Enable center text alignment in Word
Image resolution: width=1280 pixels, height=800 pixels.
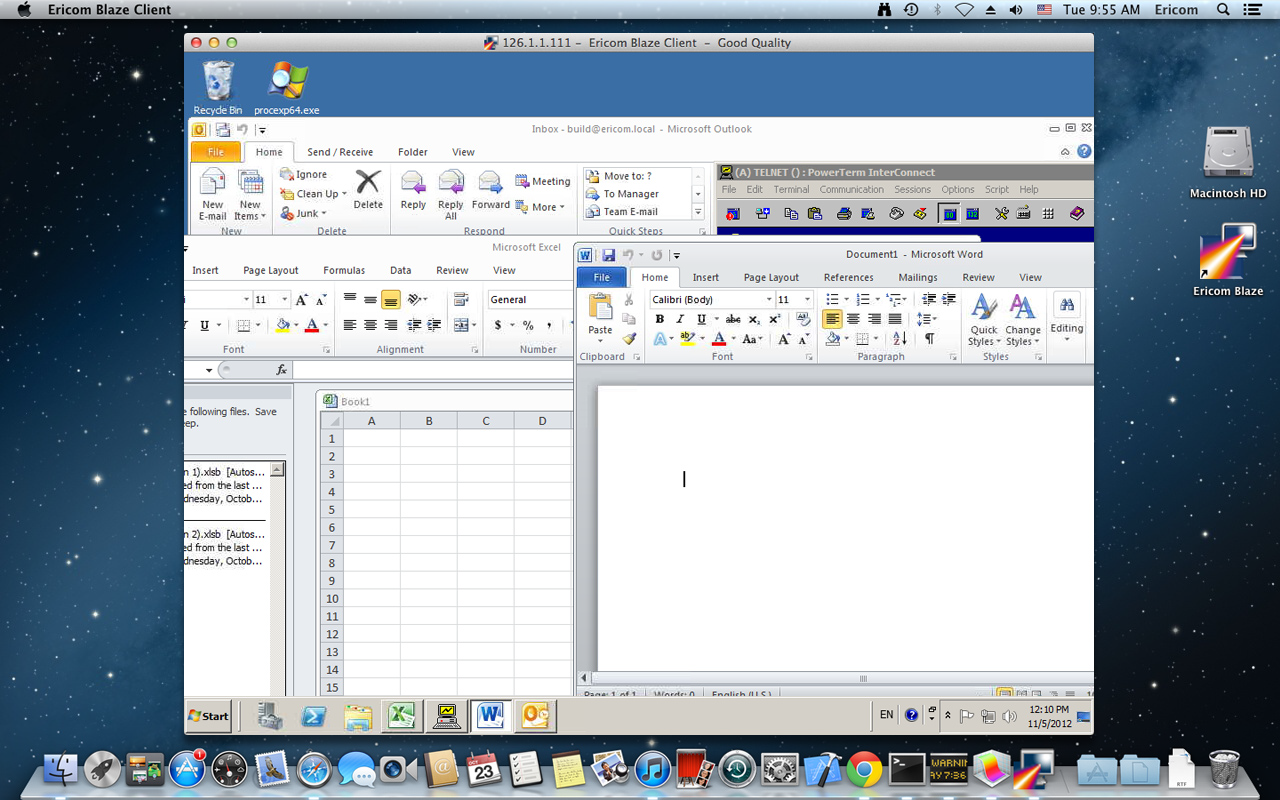852,319
